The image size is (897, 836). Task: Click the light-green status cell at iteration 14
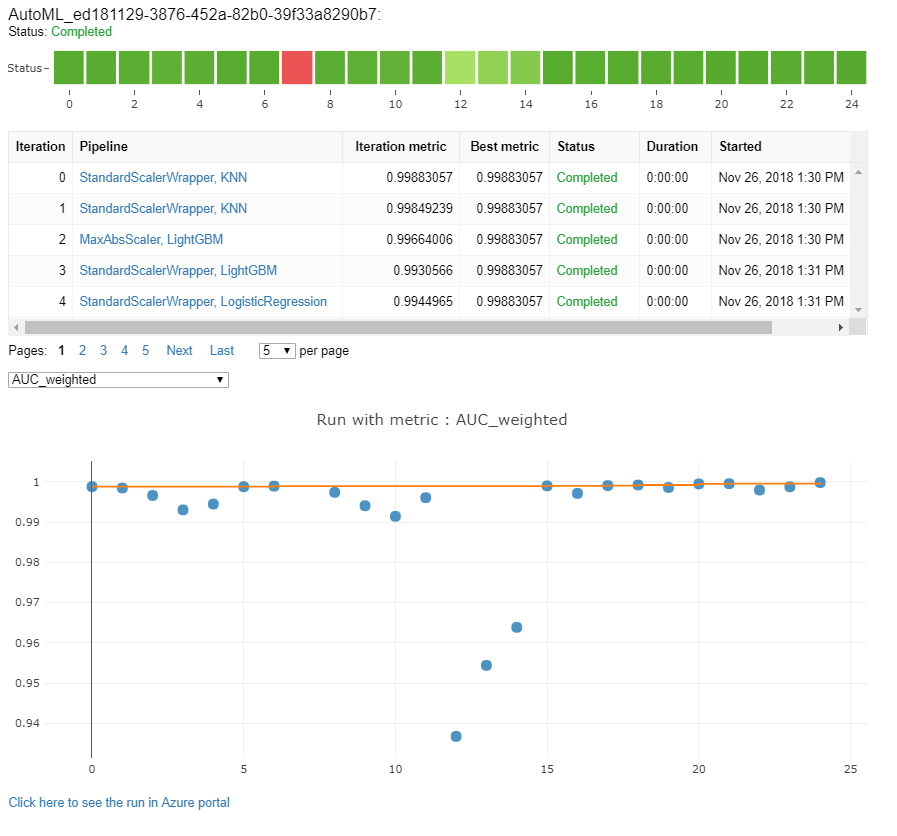point(525,67)
